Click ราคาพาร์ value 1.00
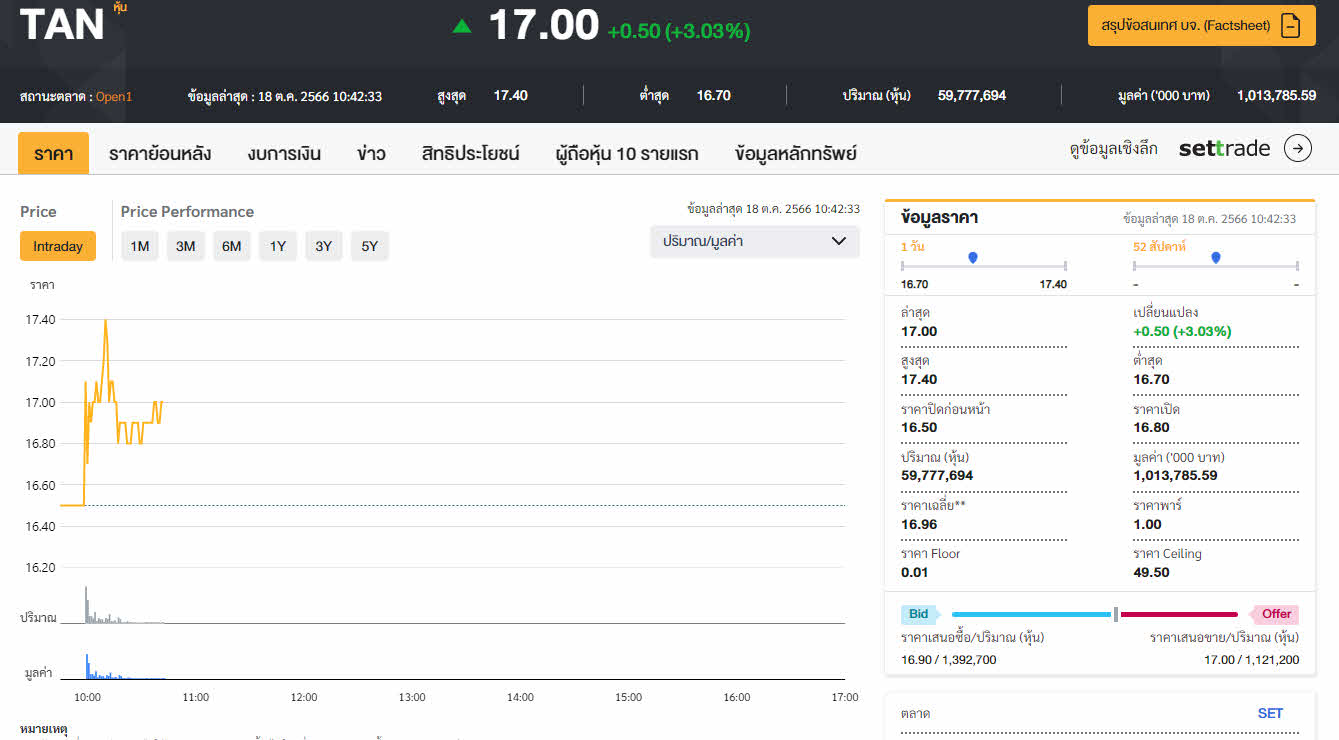The image size is (1339, 740). tap(1147, 524)
